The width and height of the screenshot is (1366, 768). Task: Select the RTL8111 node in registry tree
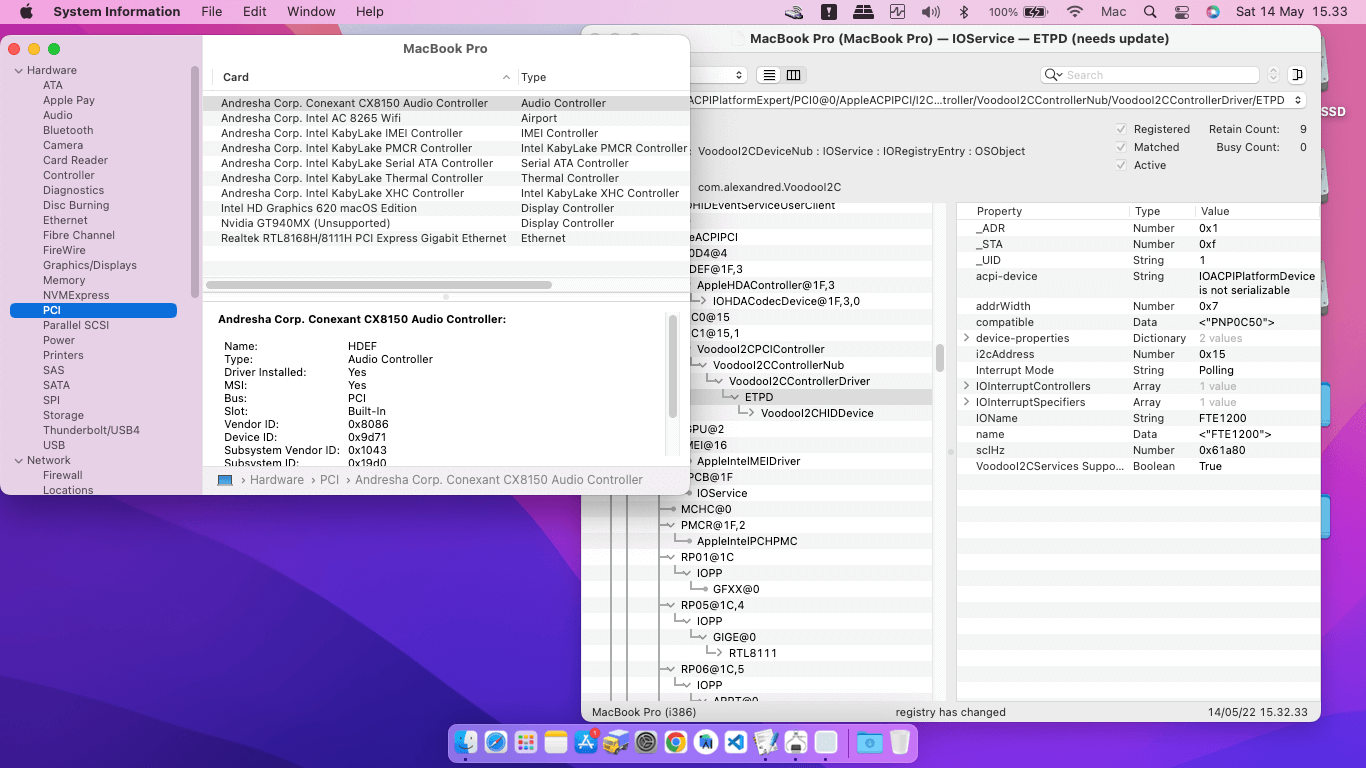(753, 653)
